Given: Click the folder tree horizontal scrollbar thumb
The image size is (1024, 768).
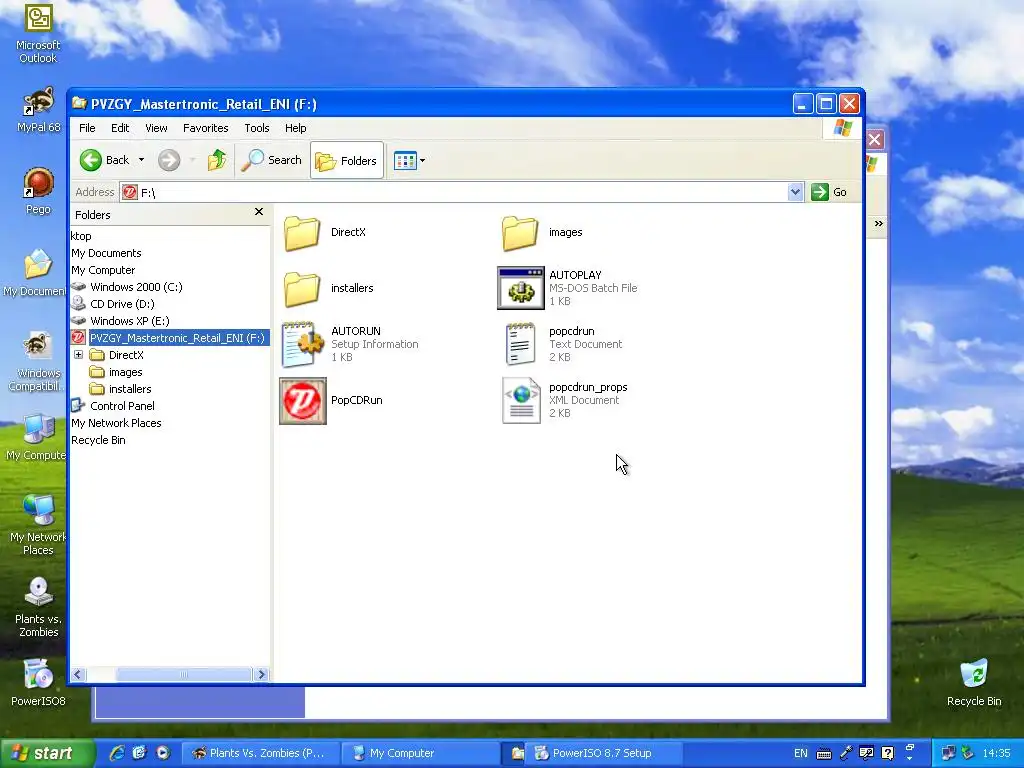Looking at the screenshot, I should [184, 675].
